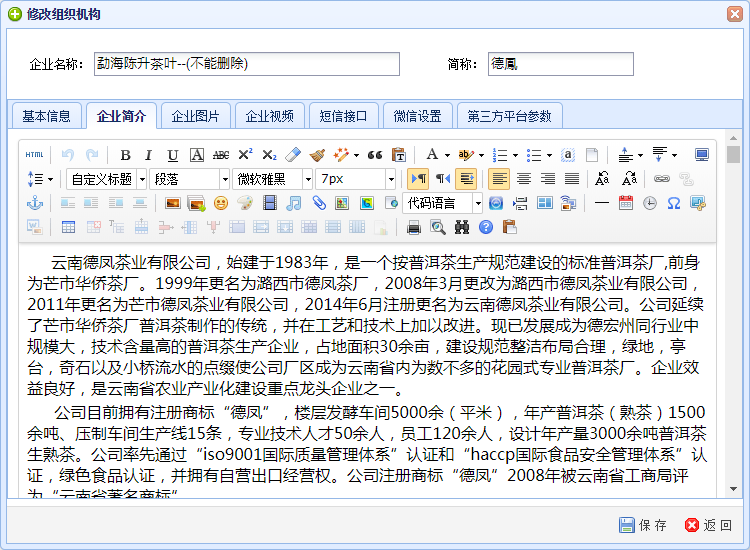Switch to the 第三方平台参数 tab
Viewport: 750px width, 550px height.
click(509, 116)
